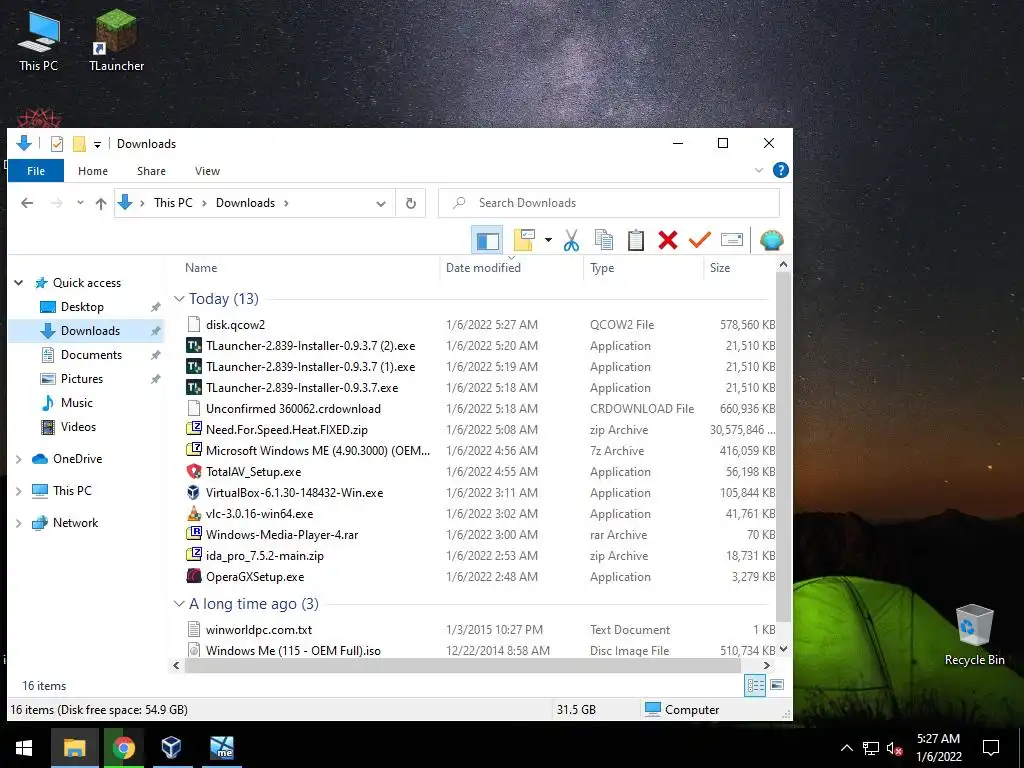Select Pictures in Quick access
This screenshot has width=1024, height=768.
point(81,379)
